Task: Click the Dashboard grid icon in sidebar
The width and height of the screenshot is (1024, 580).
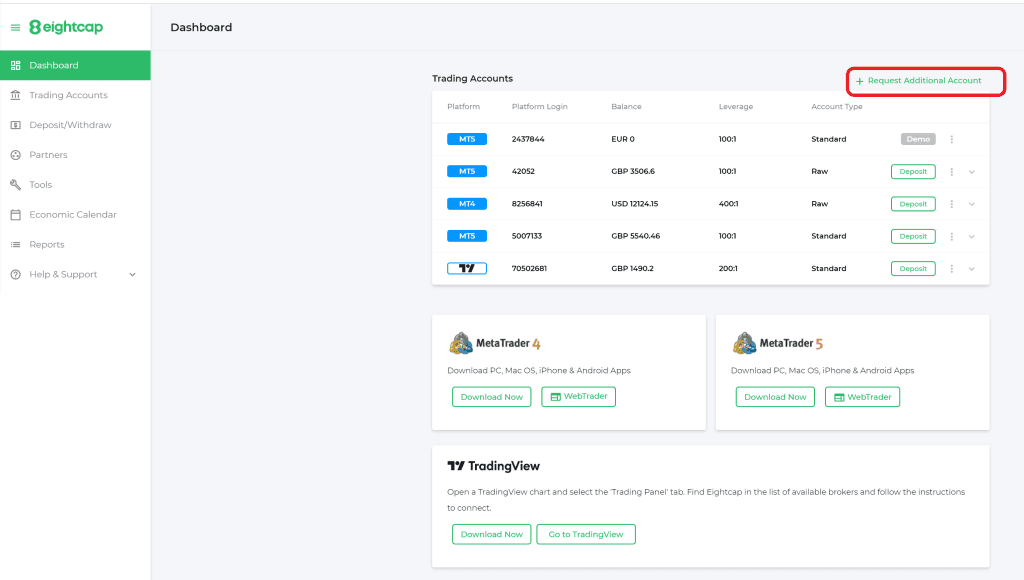Action: (x=16, y=65)
